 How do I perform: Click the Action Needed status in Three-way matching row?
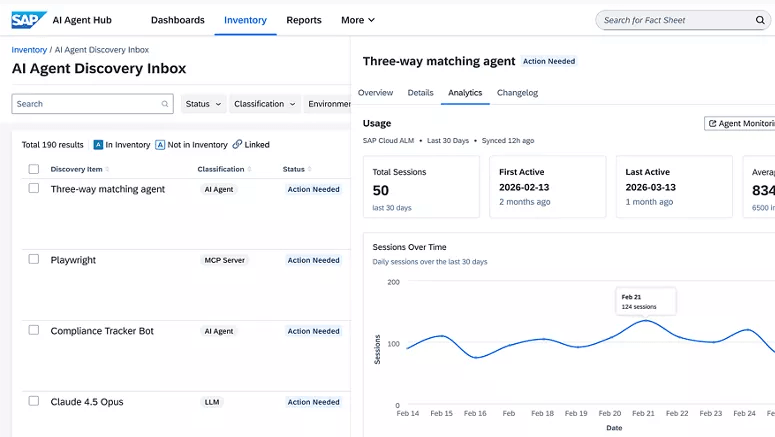[313, 189]
